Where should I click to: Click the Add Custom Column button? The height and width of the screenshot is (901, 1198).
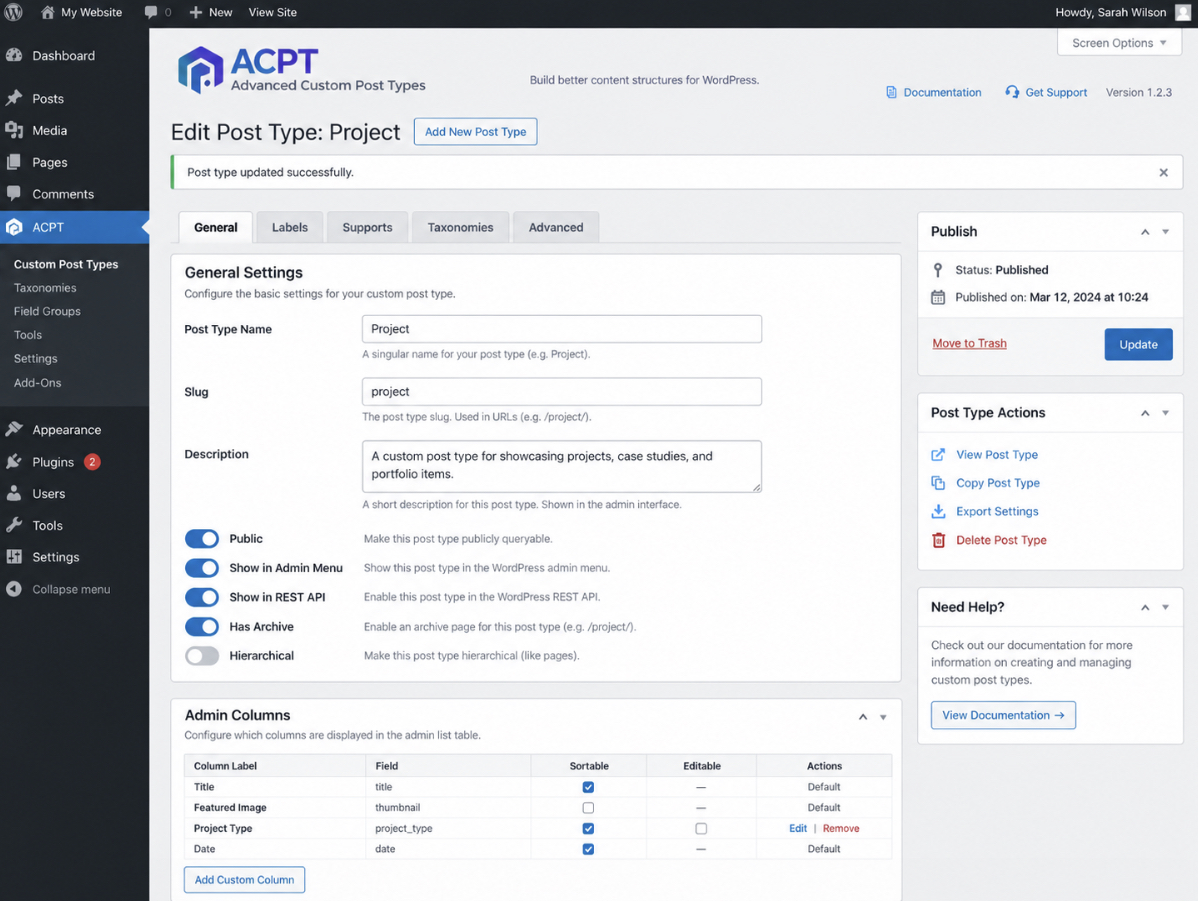244,880
